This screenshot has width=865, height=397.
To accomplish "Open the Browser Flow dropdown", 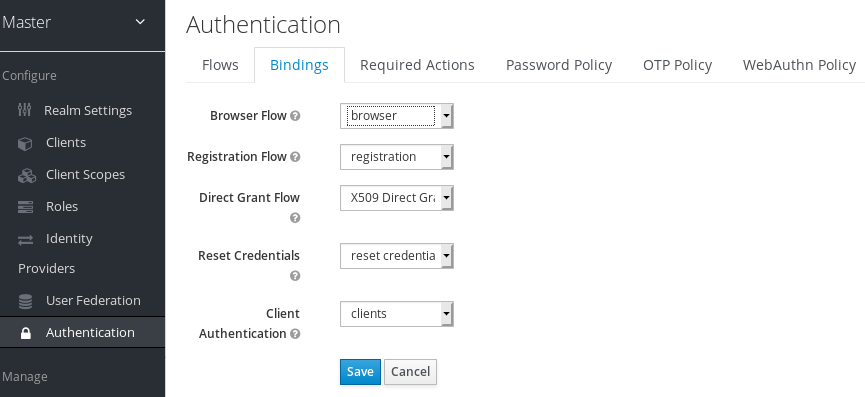I will 397,116.
